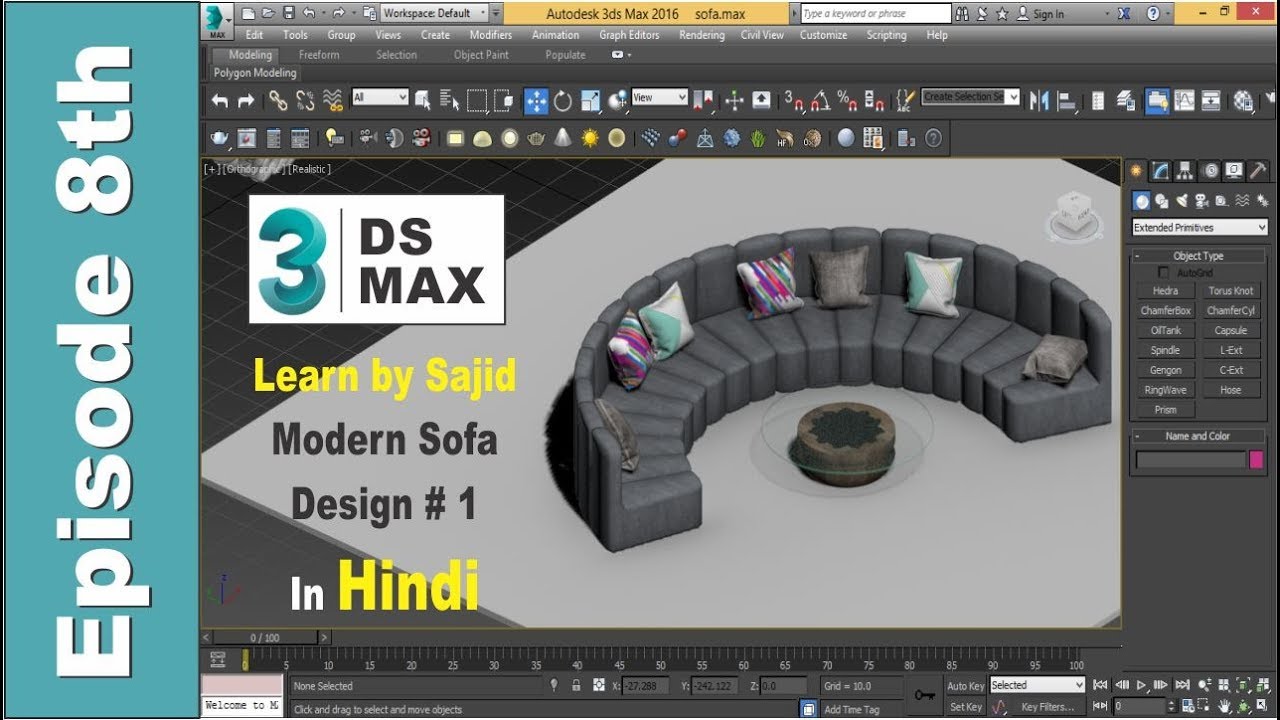Click the Align tool icon
This screenshot has width=1280, height=720.
1067,100
